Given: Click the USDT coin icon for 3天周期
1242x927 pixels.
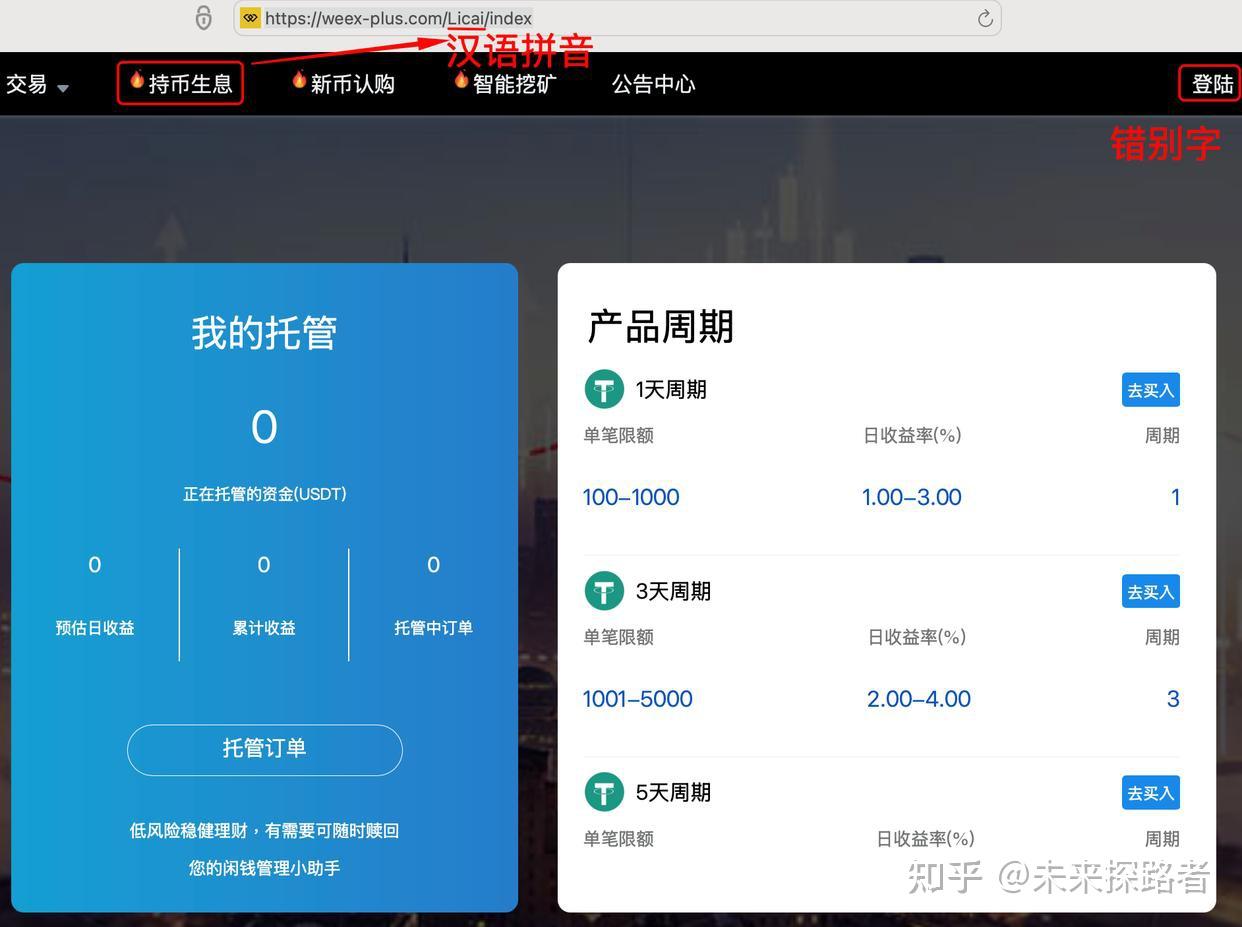Looking at the screenshot, I should [604, 590].
